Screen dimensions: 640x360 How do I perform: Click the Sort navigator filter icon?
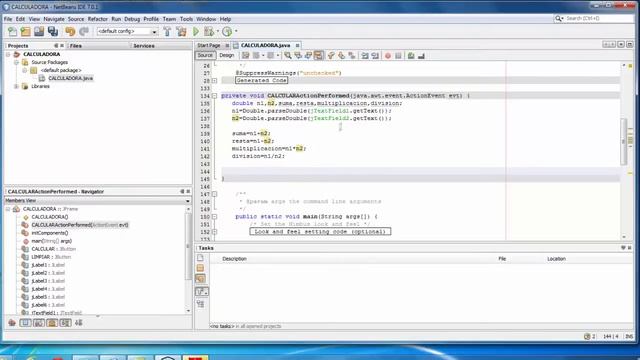79,323
